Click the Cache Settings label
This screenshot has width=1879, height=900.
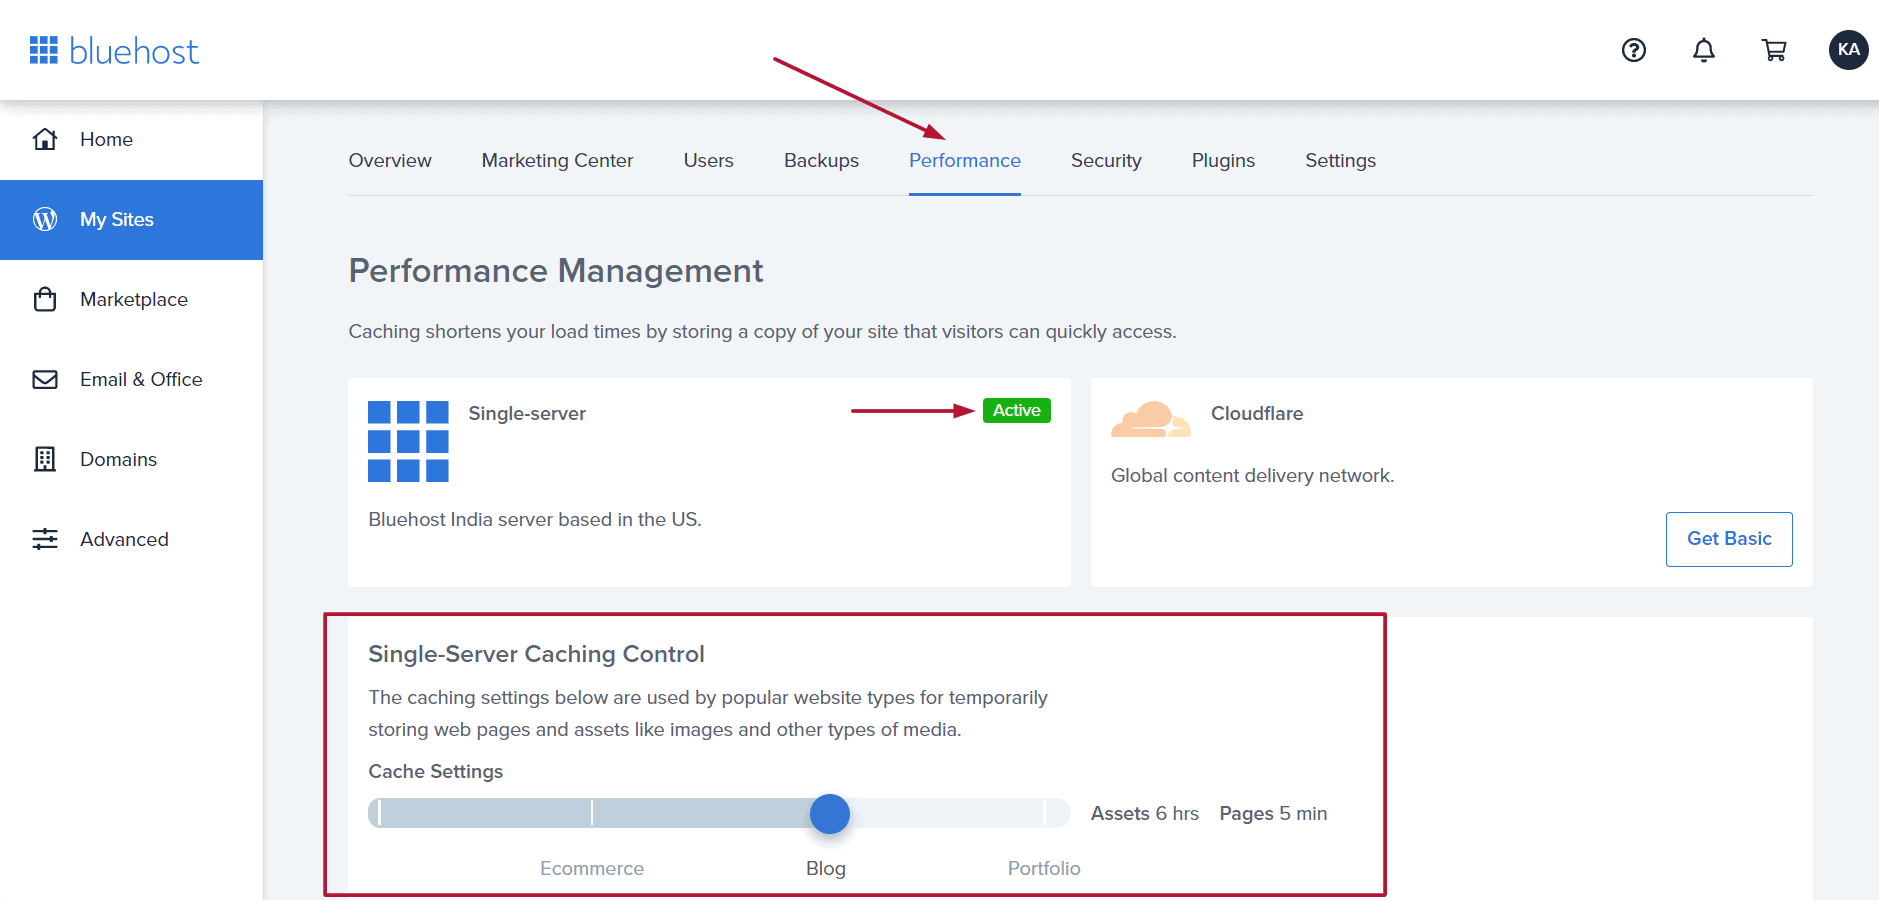tap(436, 771)
